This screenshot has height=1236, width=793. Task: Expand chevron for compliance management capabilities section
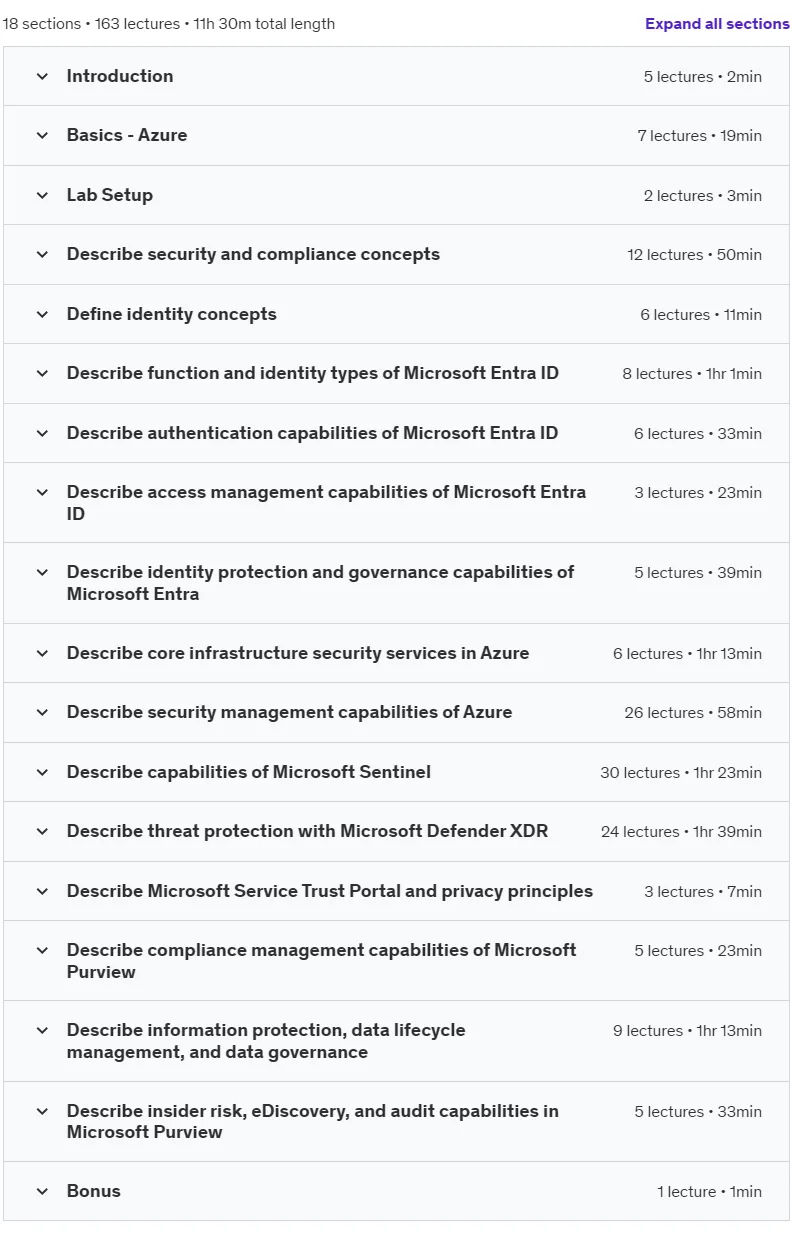point(42,950)
